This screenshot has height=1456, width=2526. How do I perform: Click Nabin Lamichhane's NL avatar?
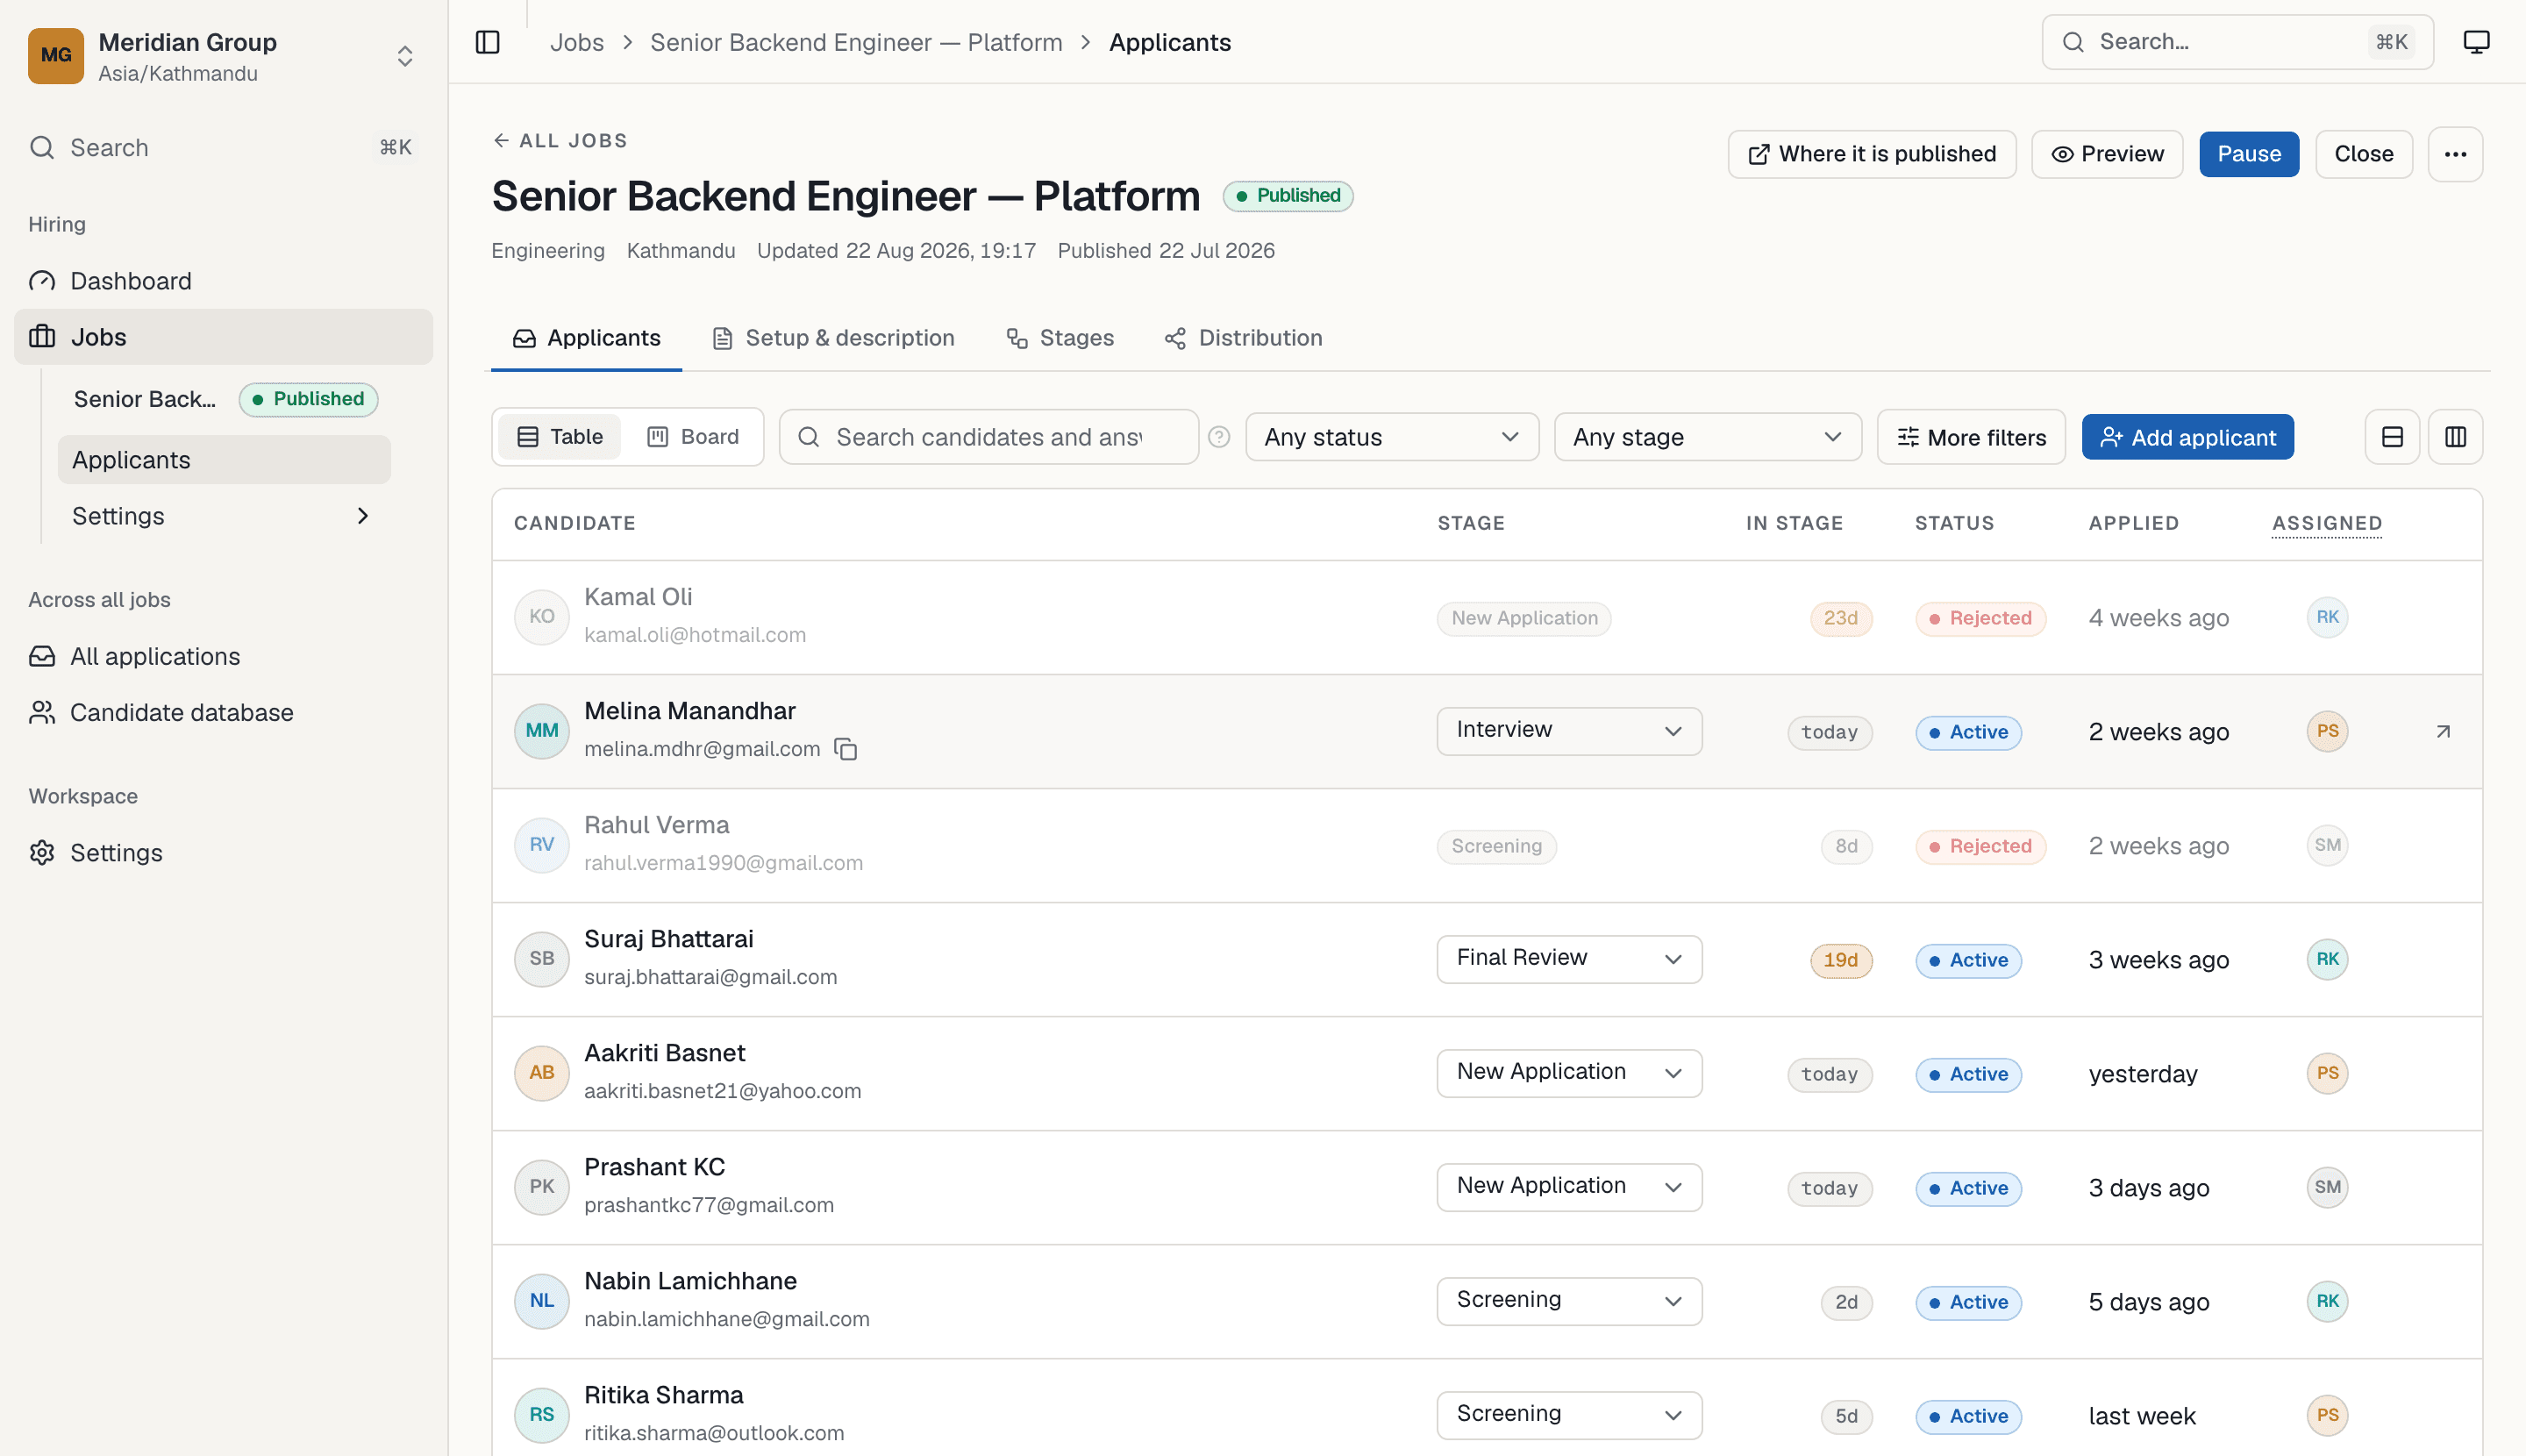(x=542, y=1301)
